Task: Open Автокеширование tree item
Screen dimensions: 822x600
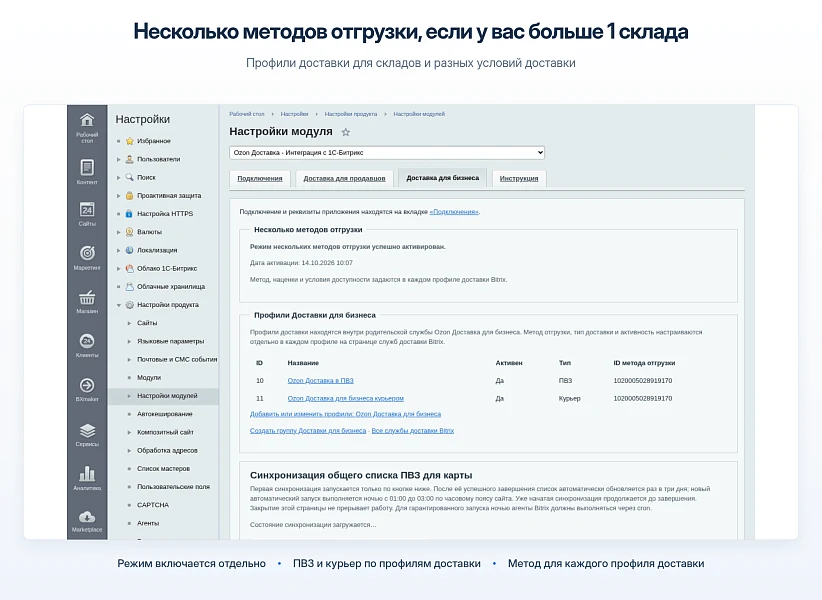Action: click(165, 414)
